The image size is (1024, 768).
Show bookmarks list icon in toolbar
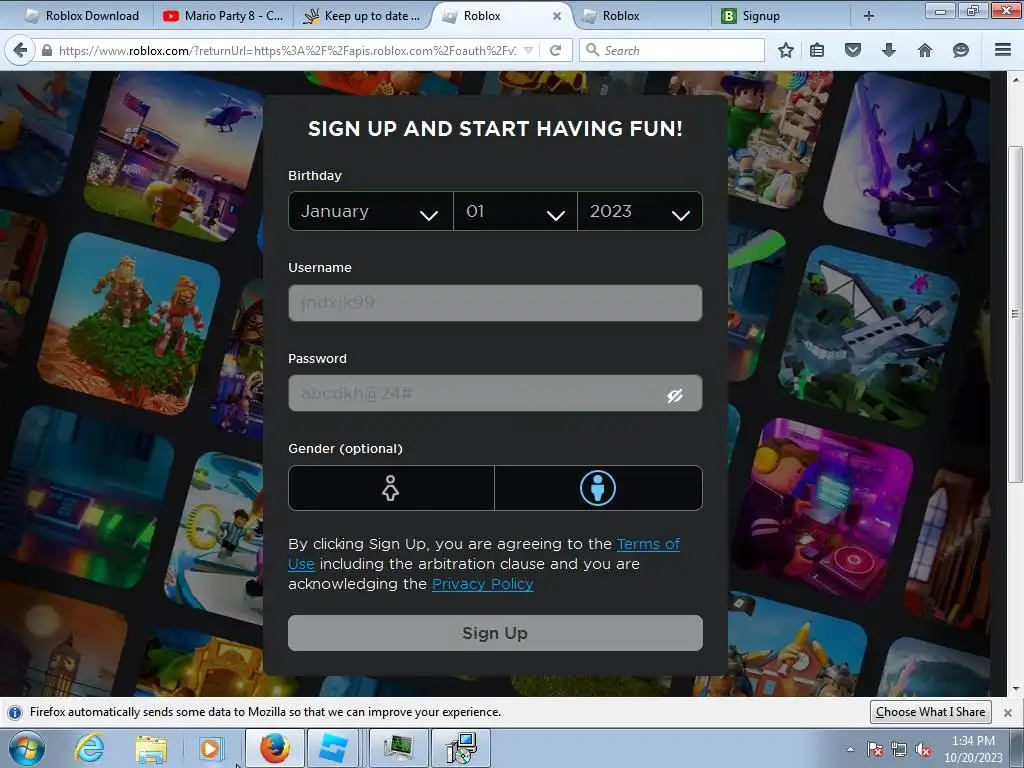click(817, 50)
